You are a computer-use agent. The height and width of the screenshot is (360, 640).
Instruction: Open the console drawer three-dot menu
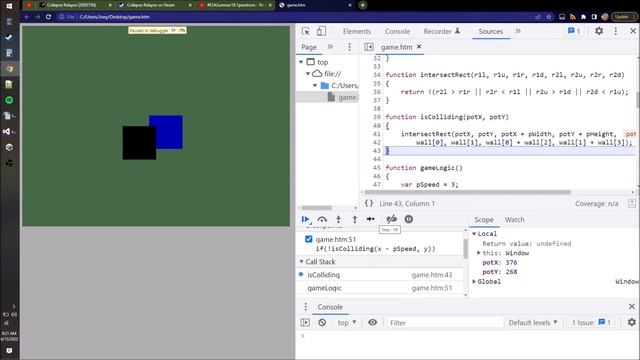305,307
